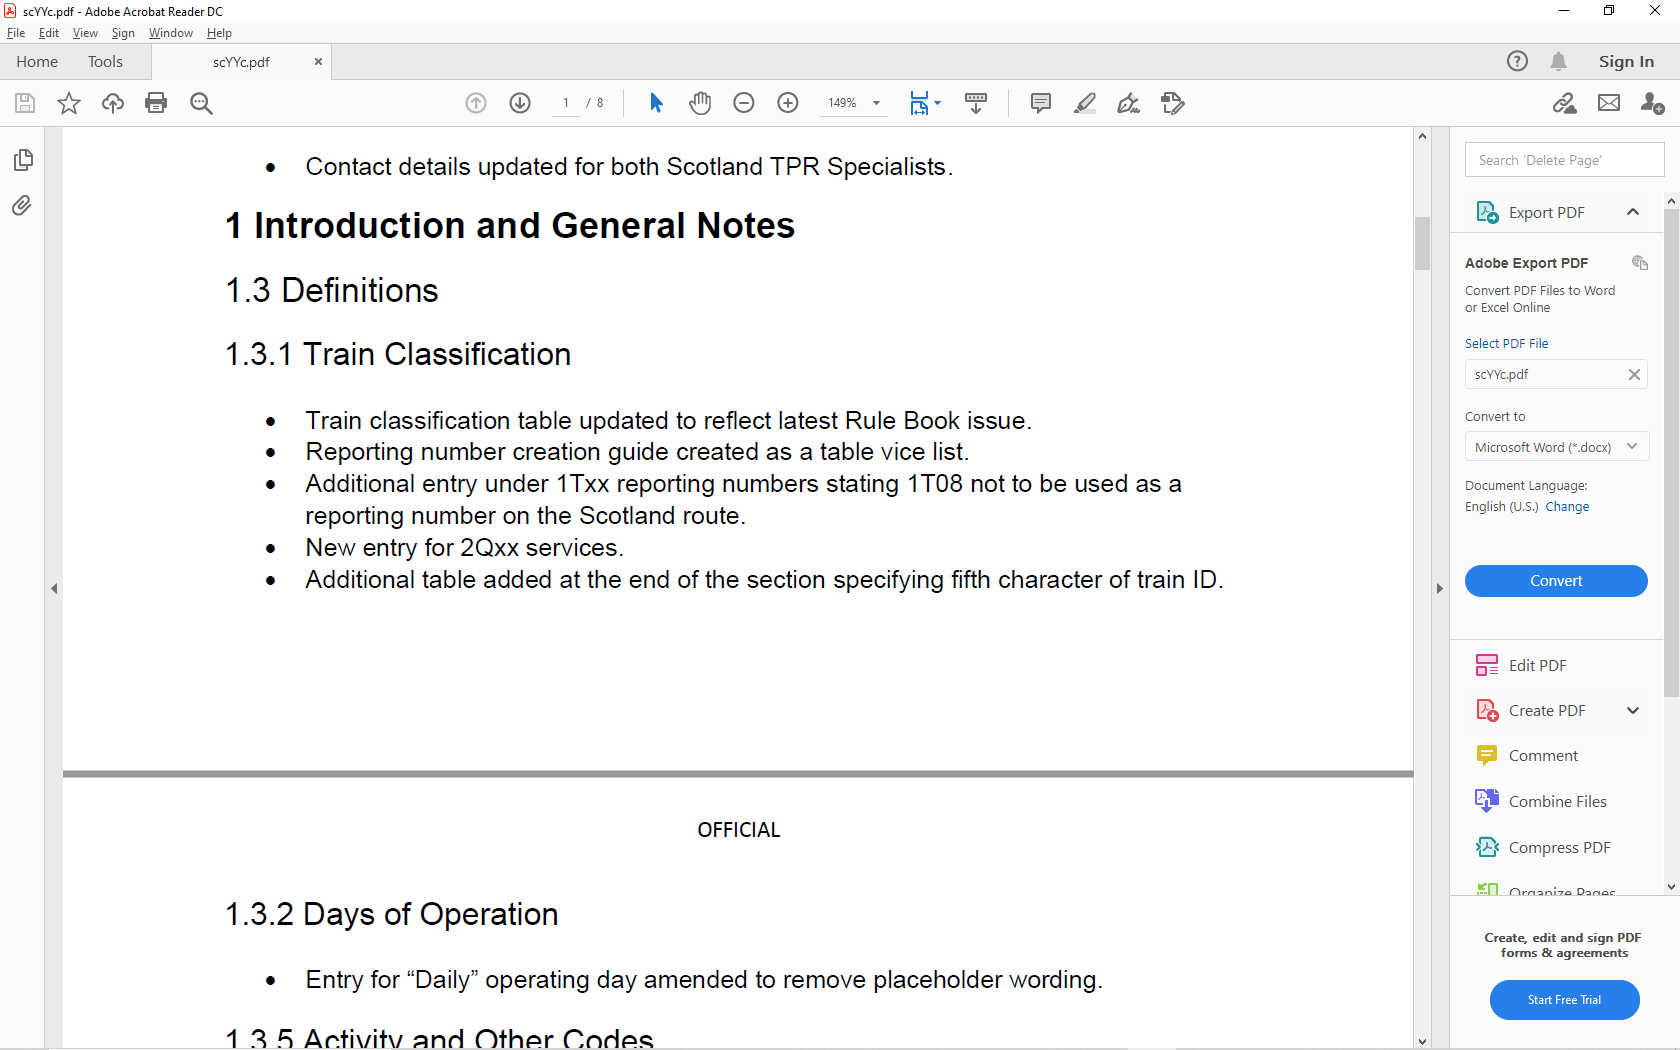This screenshot has width=1680, height=1050.
Task: Click the Sign In link
Action: [x=1626, y=61]
